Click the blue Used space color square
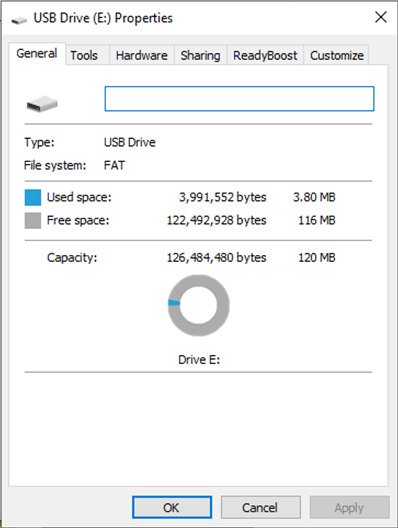Screen dimensions: 398x528 [33, 197]
